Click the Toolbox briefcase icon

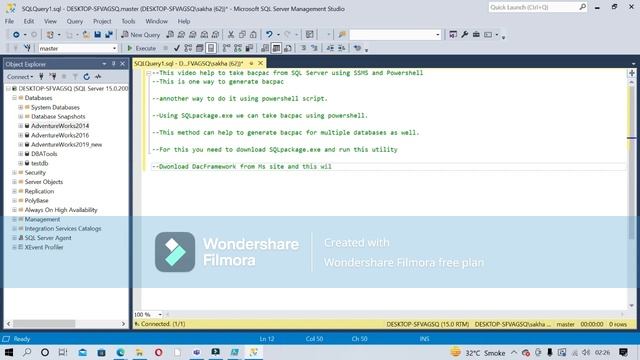click(476, 35)
